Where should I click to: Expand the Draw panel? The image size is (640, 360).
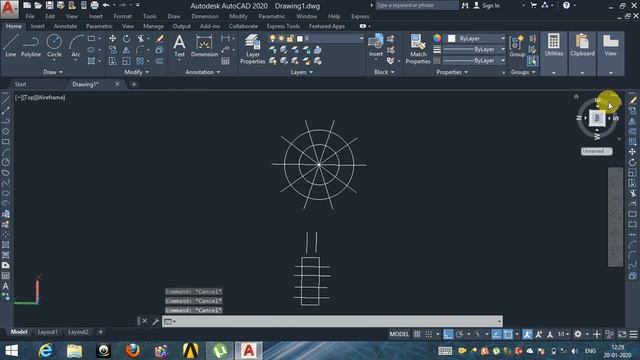(53, 72)
